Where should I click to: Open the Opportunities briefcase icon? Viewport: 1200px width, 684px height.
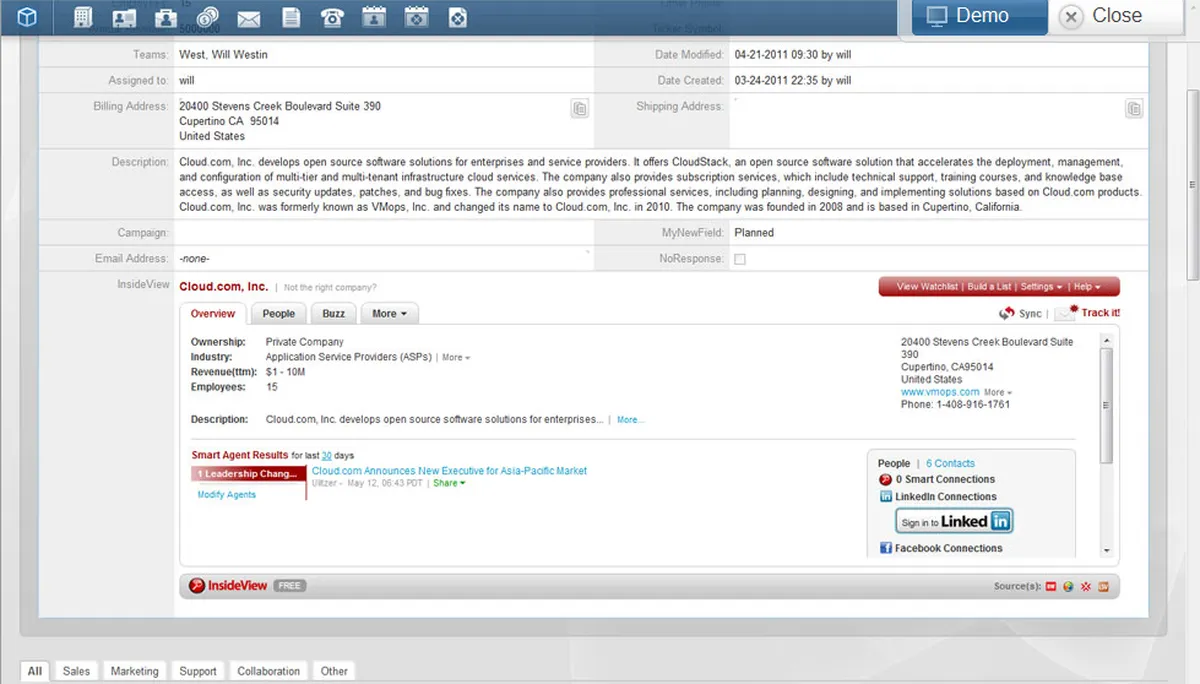click(x=166, y=17)
